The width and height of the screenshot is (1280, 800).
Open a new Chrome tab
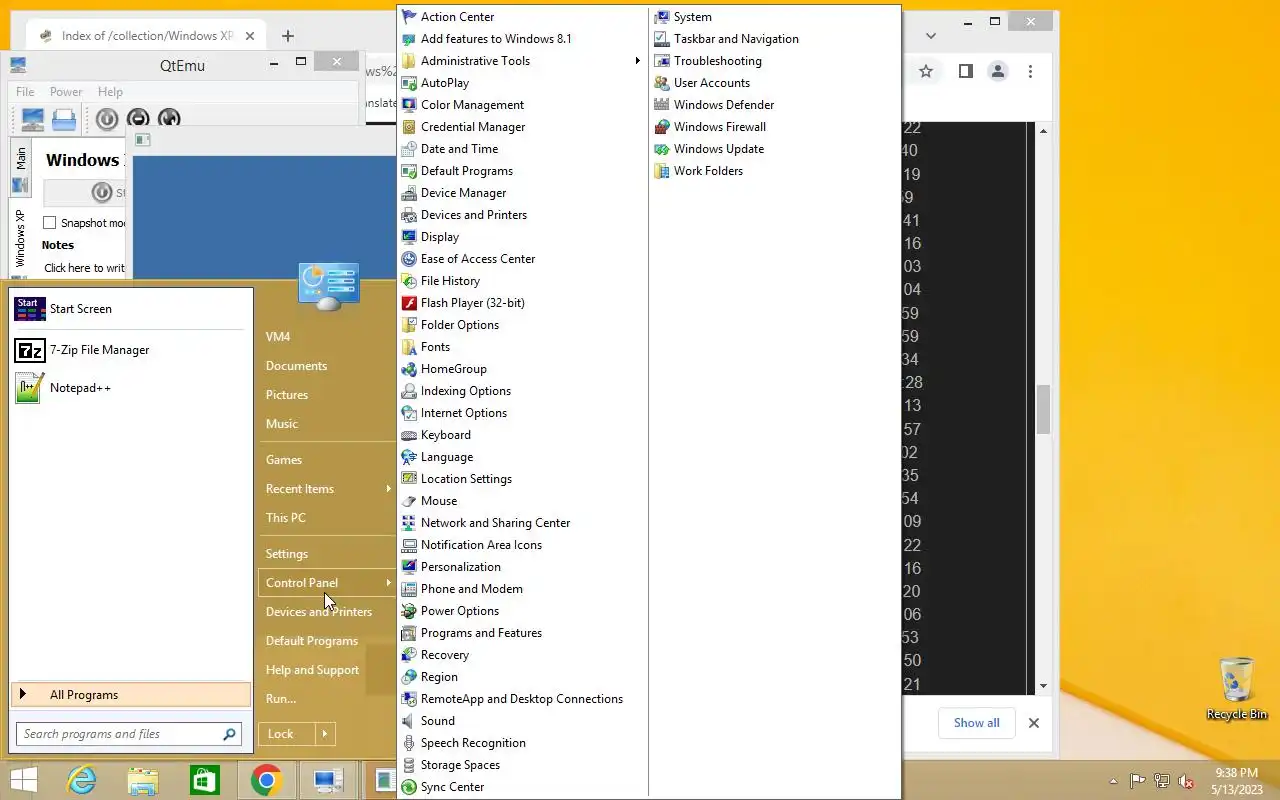click(x=288, y=36)
